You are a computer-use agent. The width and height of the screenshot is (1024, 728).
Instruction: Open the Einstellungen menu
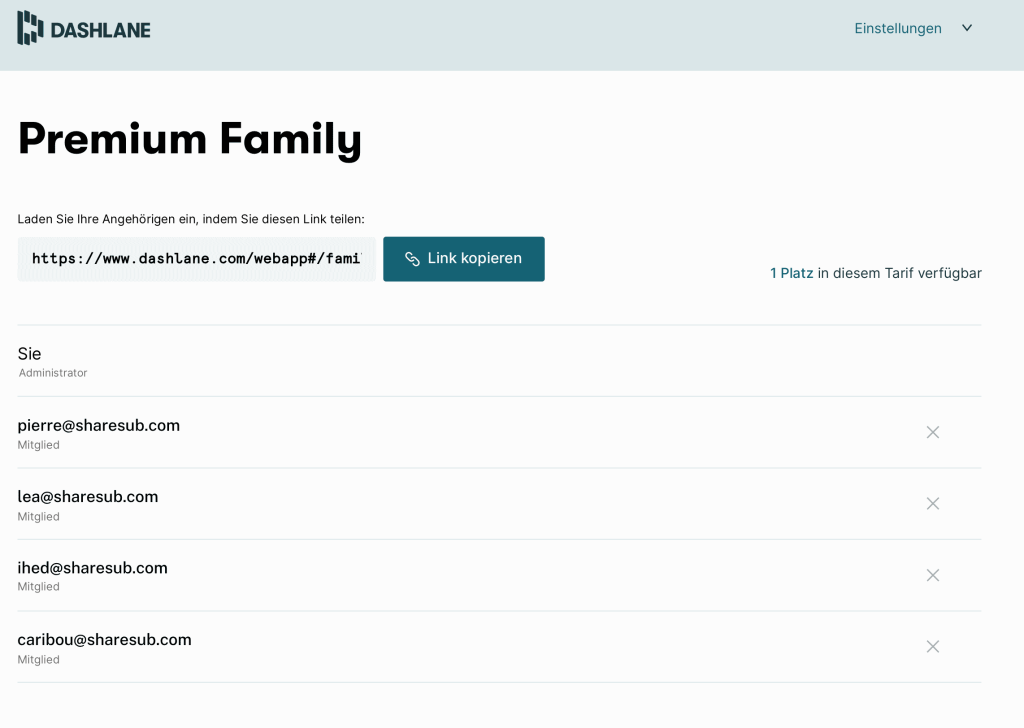pyautogui.click(x=898, y=28)
